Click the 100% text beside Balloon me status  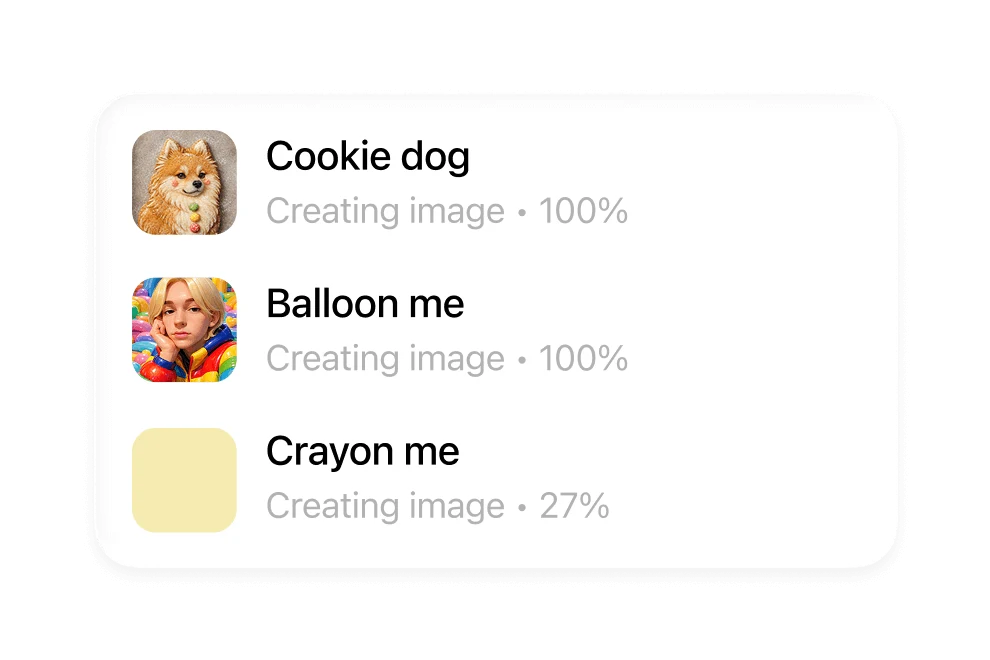[584, 358]
